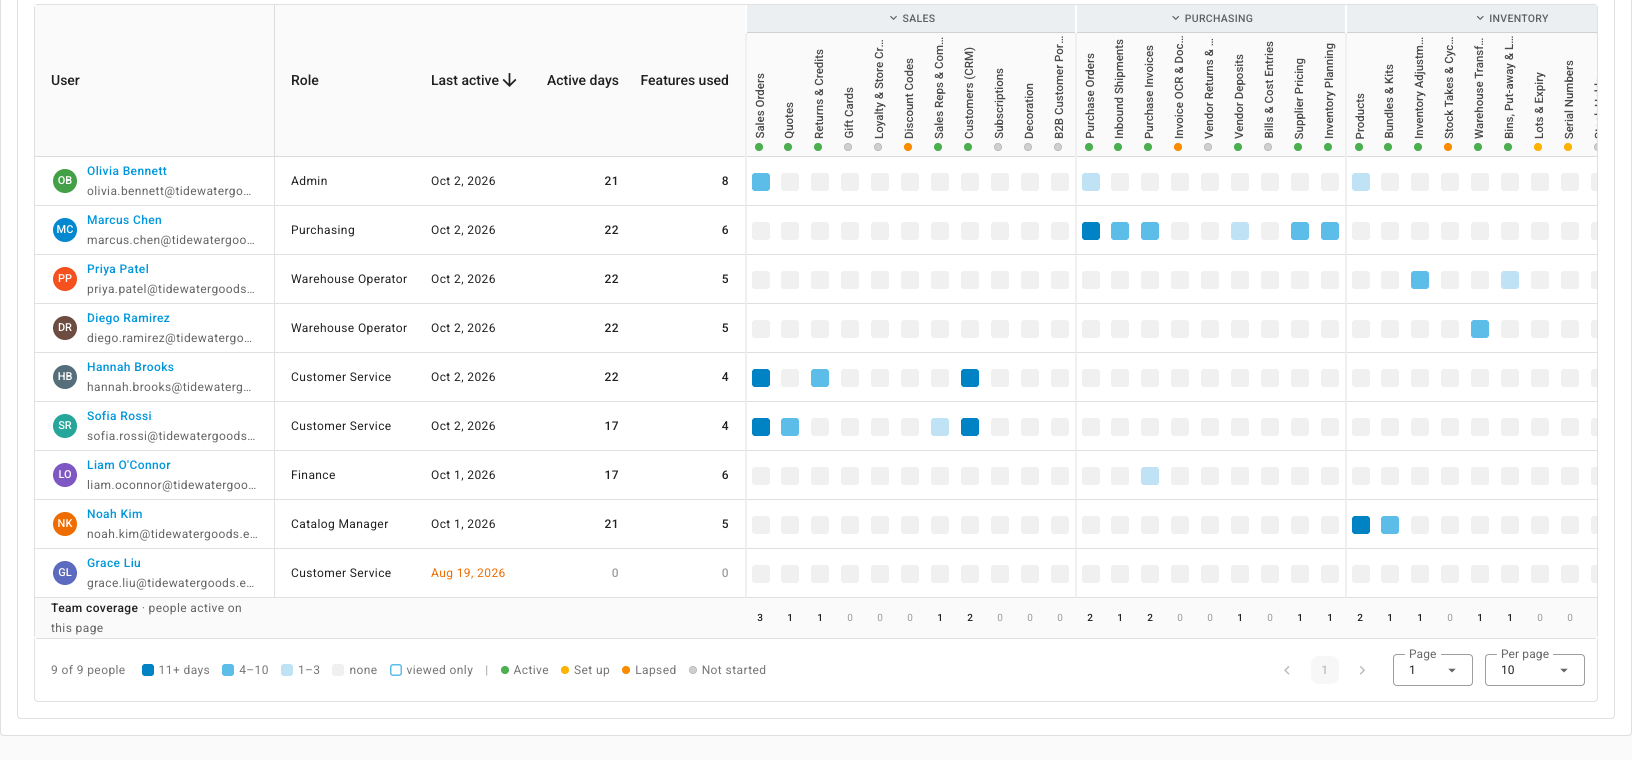Sort by Last active column arrow
This screenshot has width=1632, height=760.
click(510, 80)
